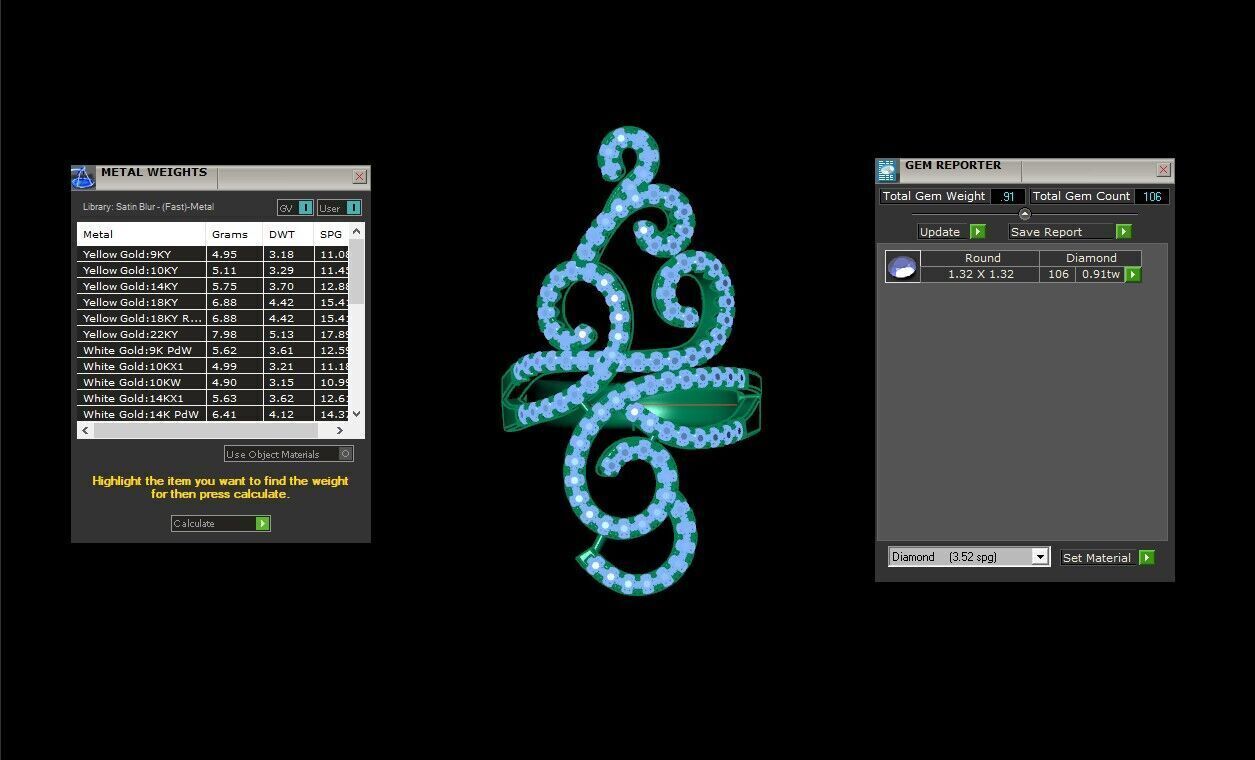Click the Total Gem Count value field
This screenshot has height=760, width=1255.
(x=1152, y=197)
